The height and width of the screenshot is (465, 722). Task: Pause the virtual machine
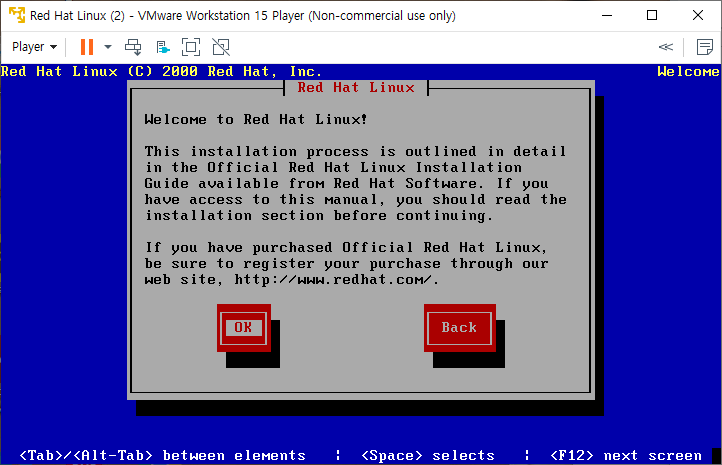point(87,47)
